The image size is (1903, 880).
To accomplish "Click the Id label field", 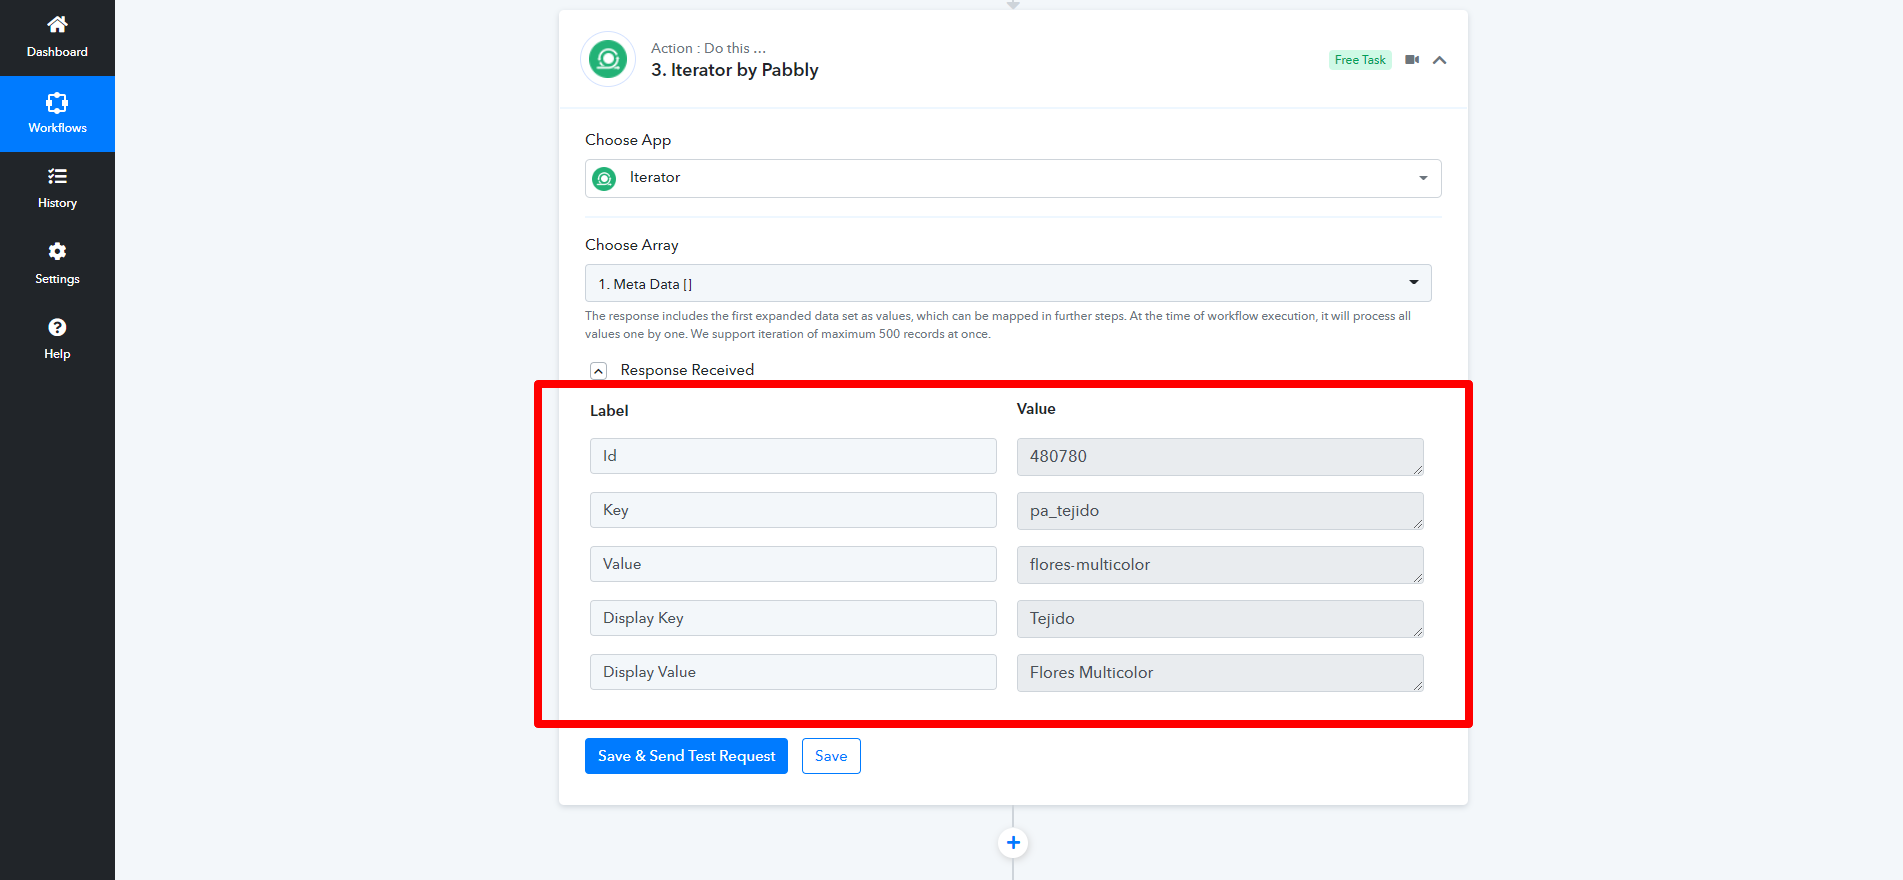I will pyautogui.click(x=793, y=456).
